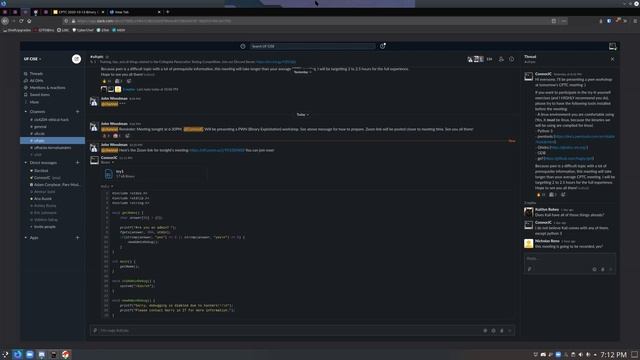Open channel details info icon
The width and height of the screenshot is (640, 360).
click(x=511, y=59)
